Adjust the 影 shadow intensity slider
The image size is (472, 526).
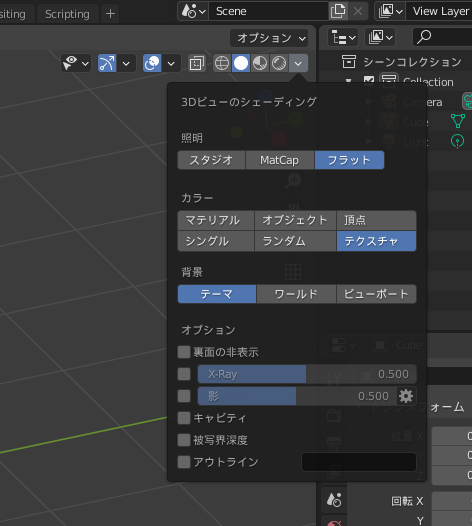click(297, 396)
